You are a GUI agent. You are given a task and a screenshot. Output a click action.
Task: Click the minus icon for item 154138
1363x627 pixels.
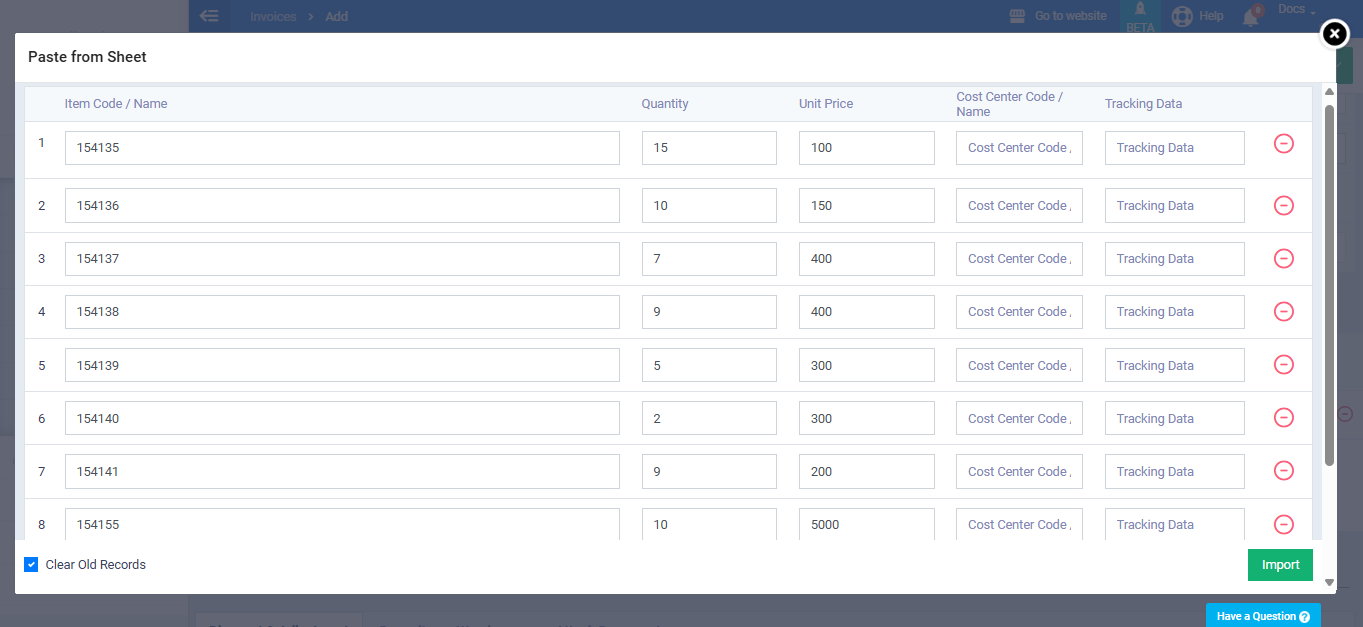(1283, 311)
